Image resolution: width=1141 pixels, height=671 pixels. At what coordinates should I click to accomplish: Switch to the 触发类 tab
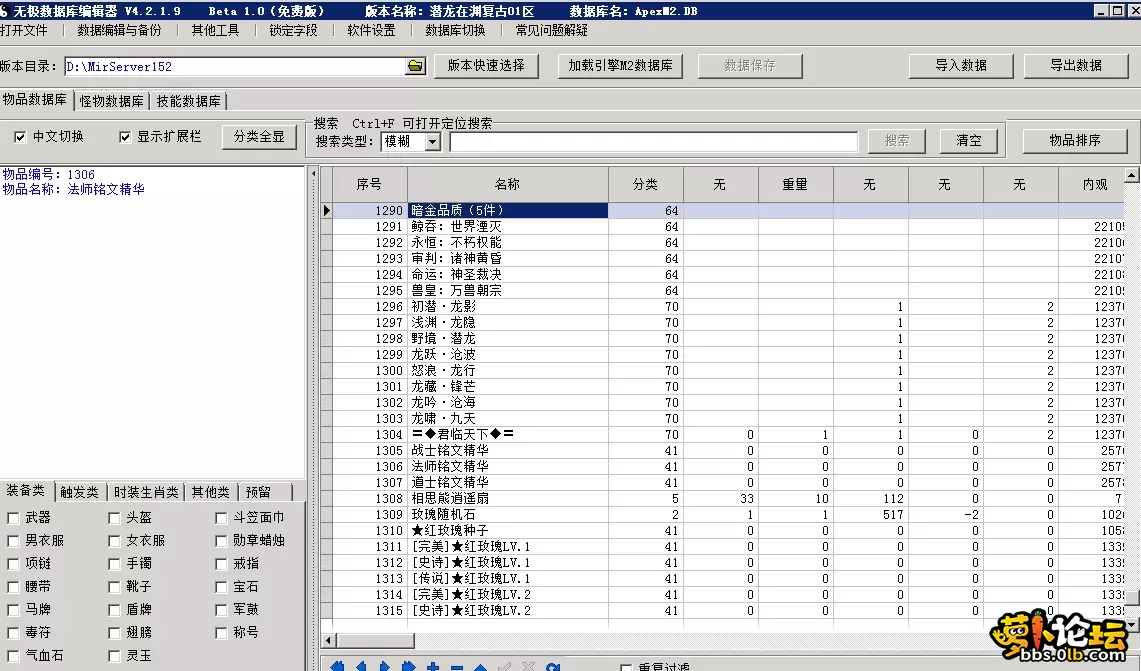coord(79,493)
